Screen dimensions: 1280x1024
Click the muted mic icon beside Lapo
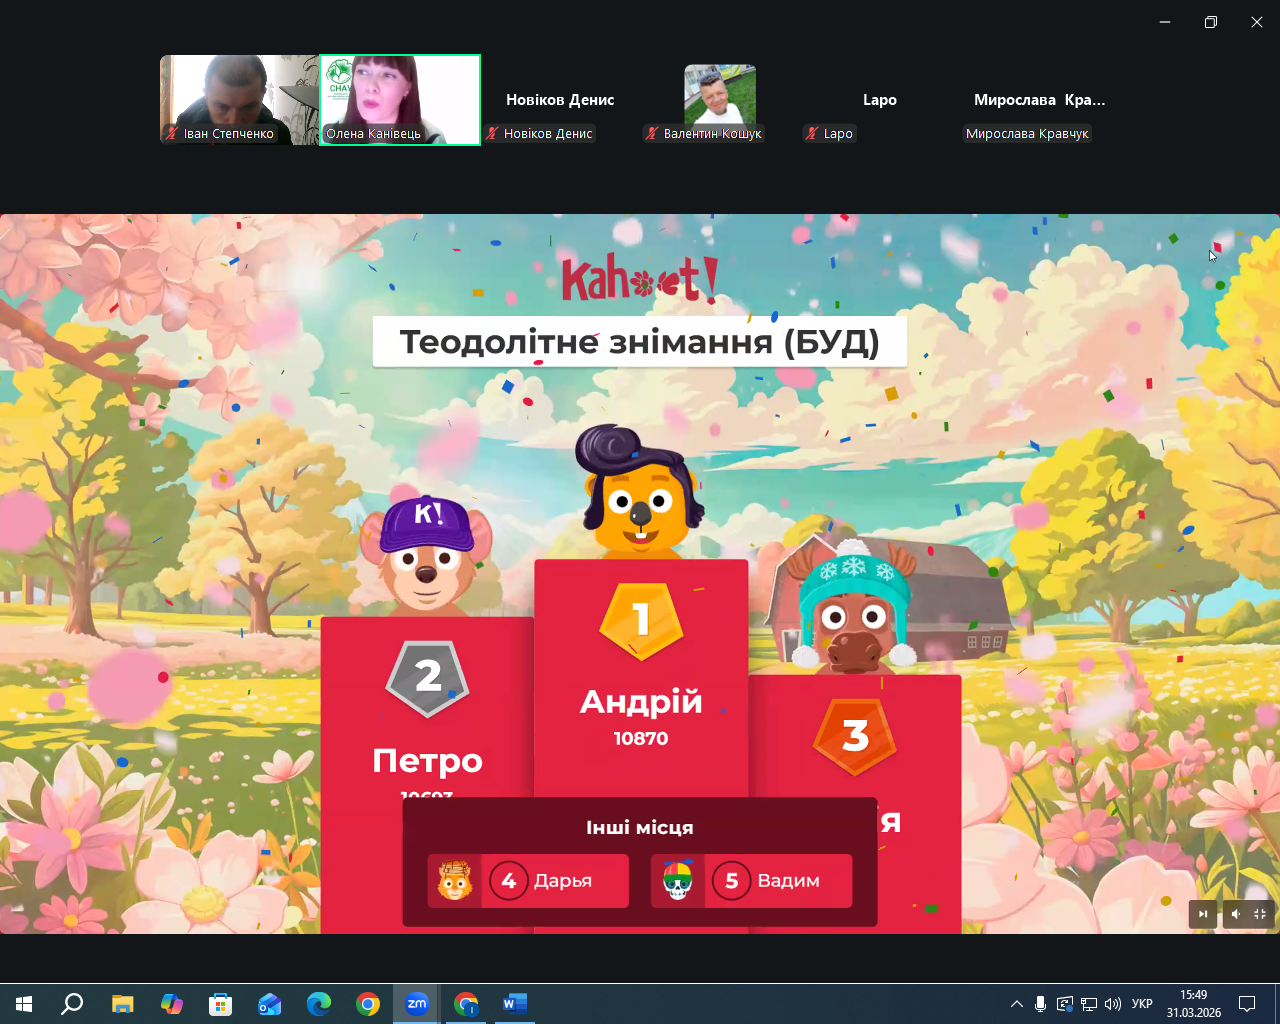[812, 134]
